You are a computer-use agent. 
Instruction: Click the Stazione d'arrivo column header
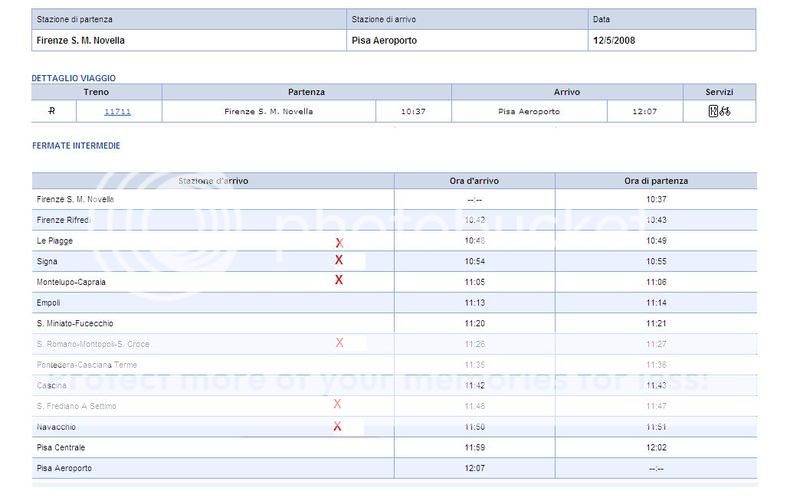[213, 181]
